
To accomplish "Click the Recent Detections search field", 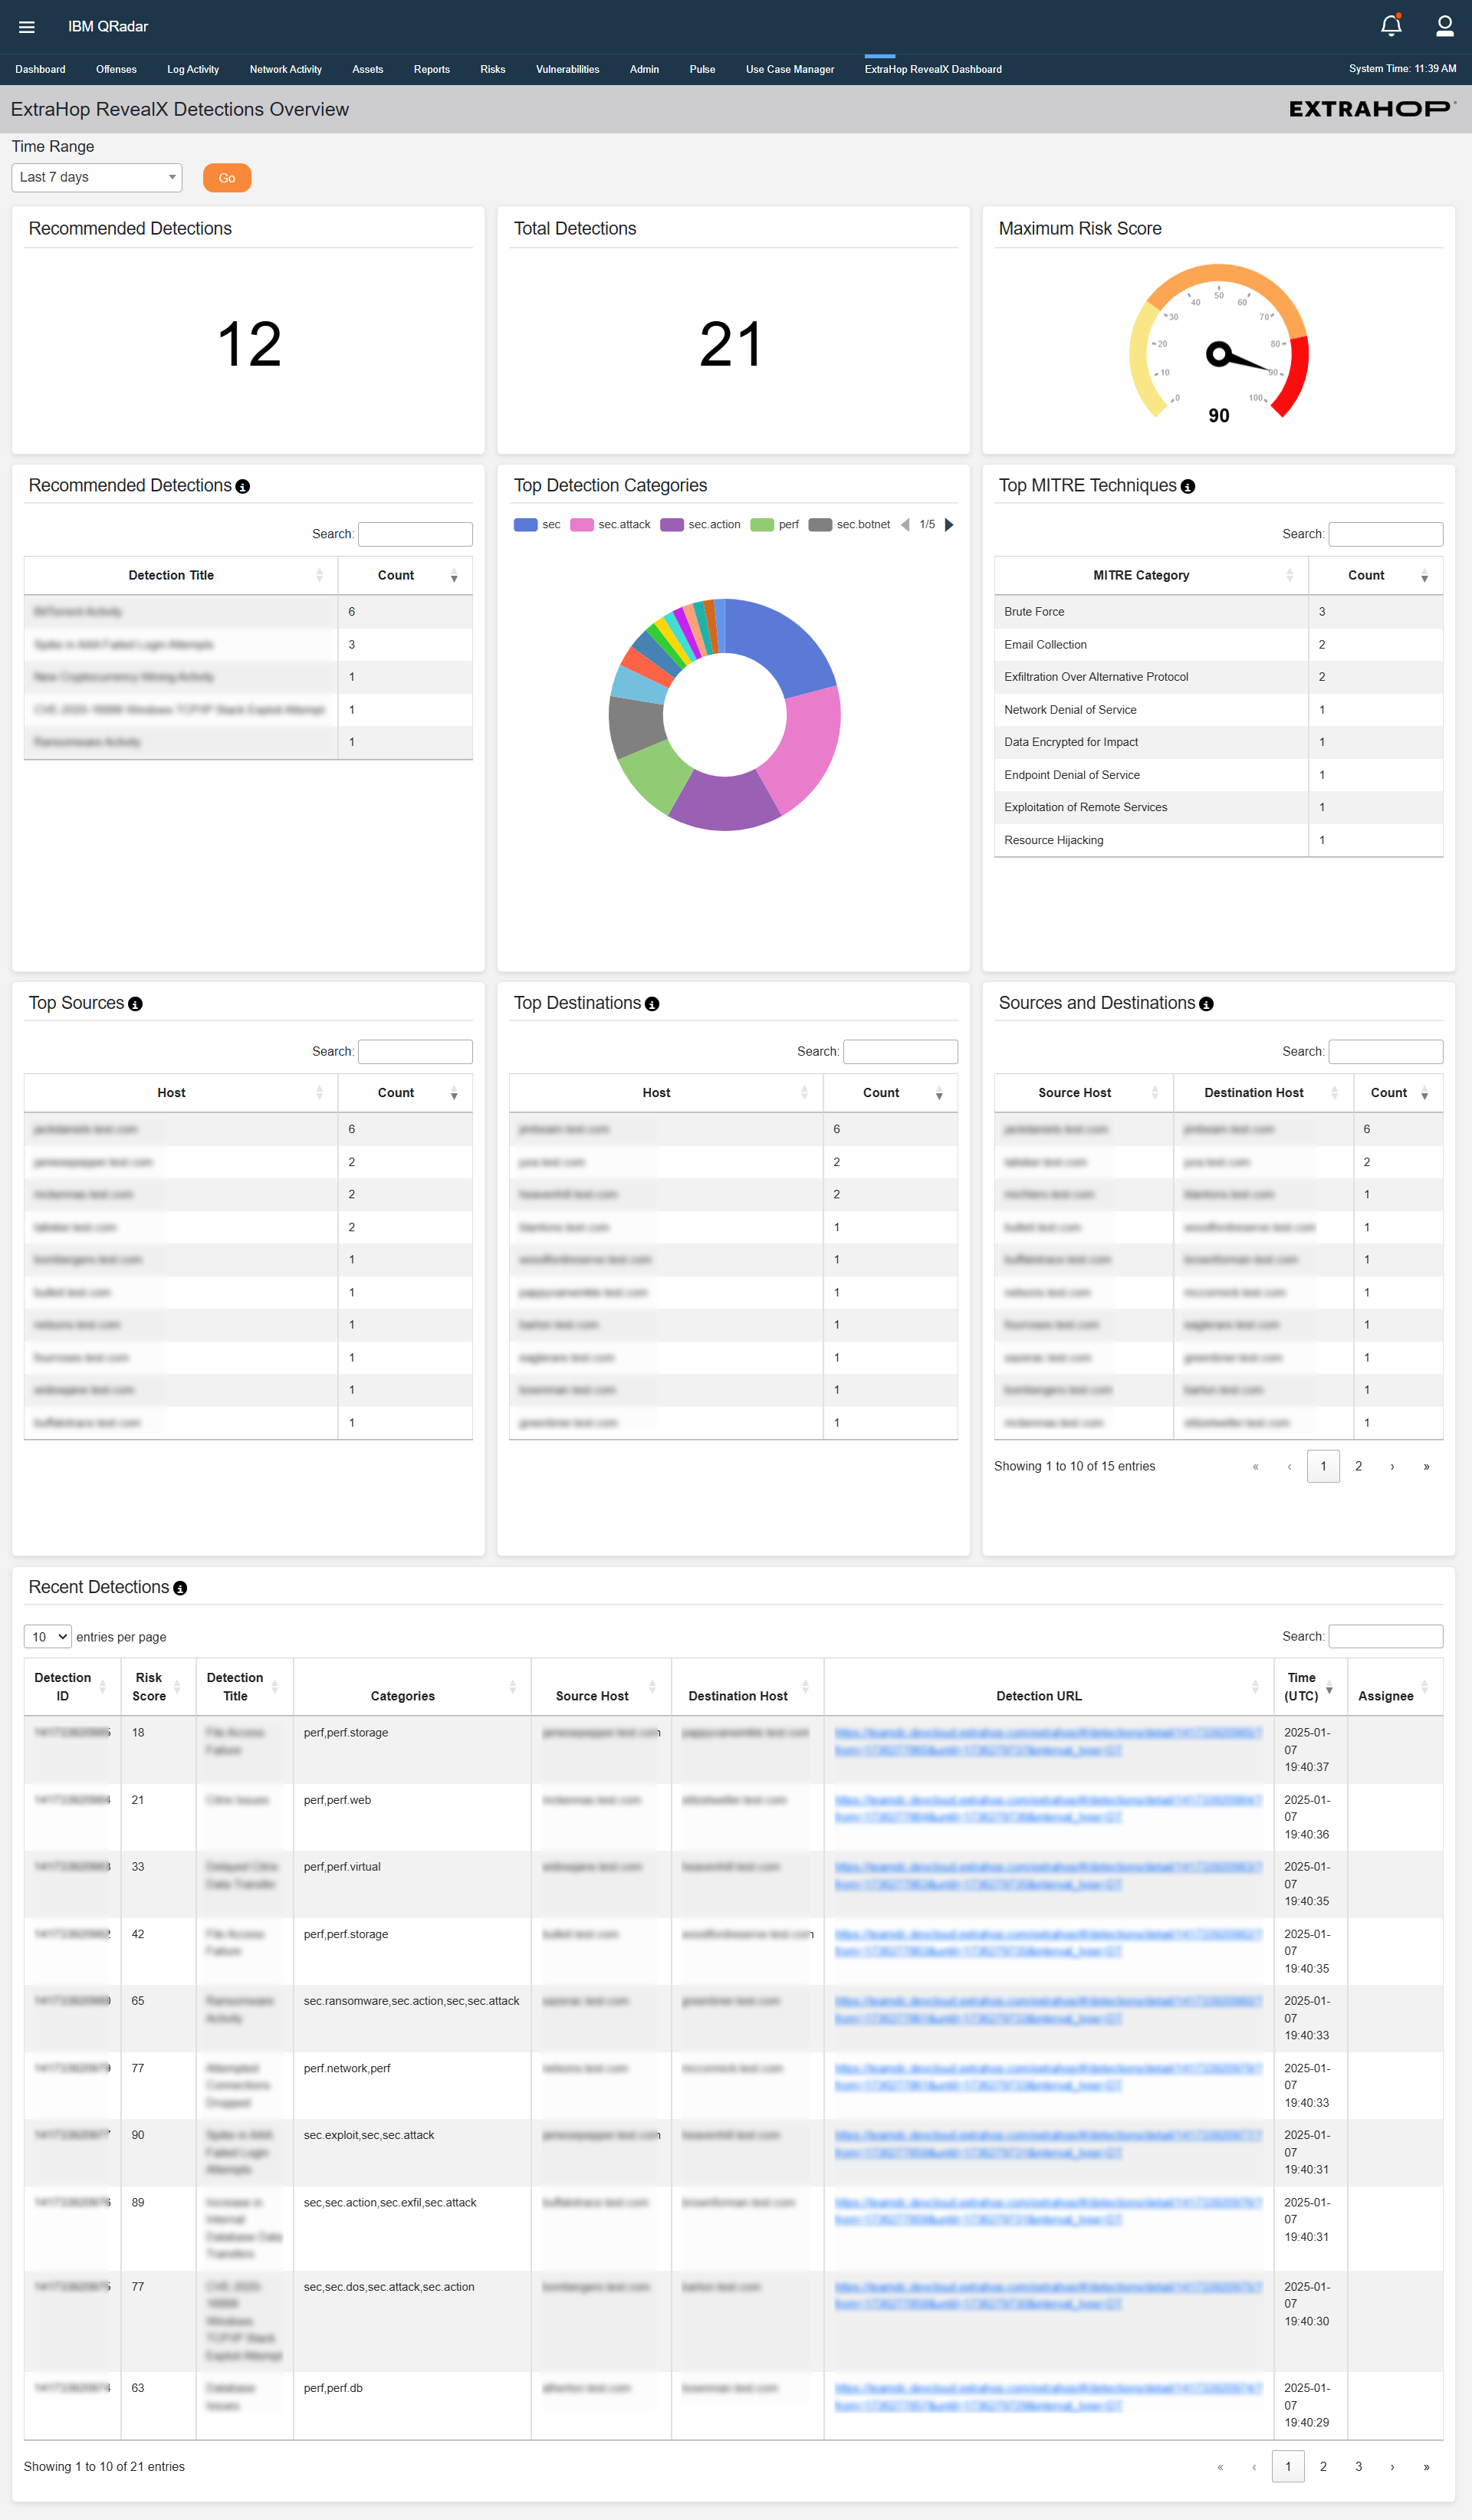I will click(x=1385, y=1636).
